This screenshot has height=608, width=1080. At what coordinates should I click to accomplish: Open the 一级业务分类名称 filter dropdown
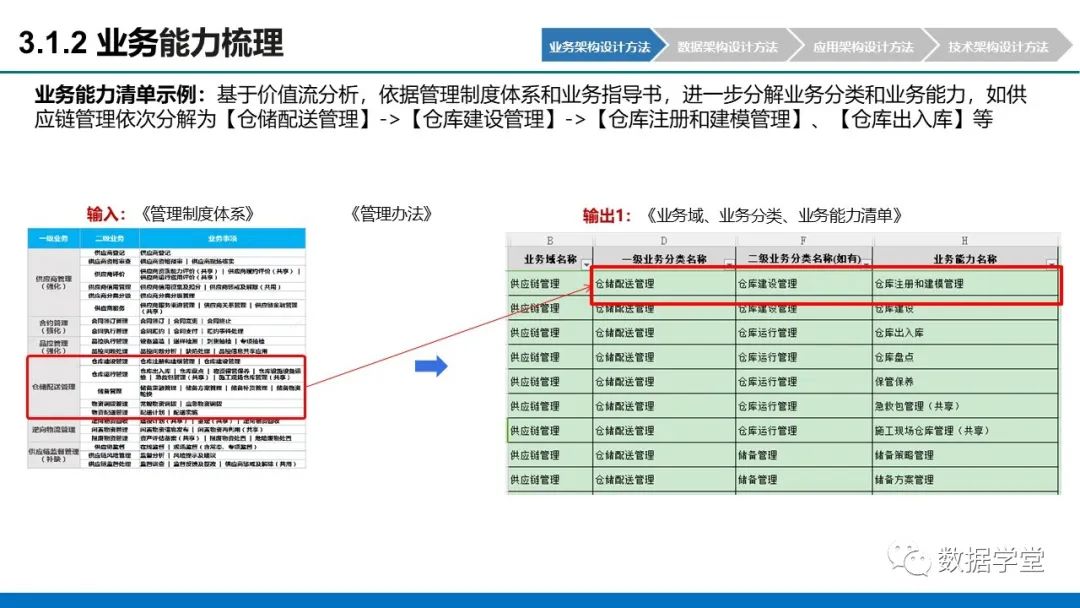point(728,263)
